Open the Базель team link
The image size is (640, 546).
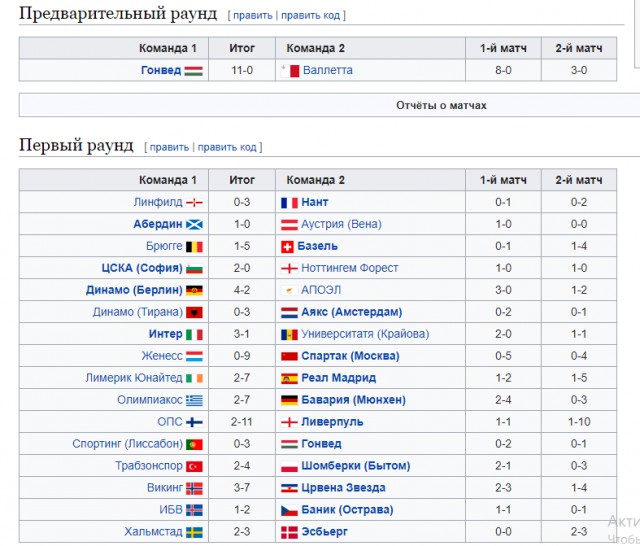318,246
